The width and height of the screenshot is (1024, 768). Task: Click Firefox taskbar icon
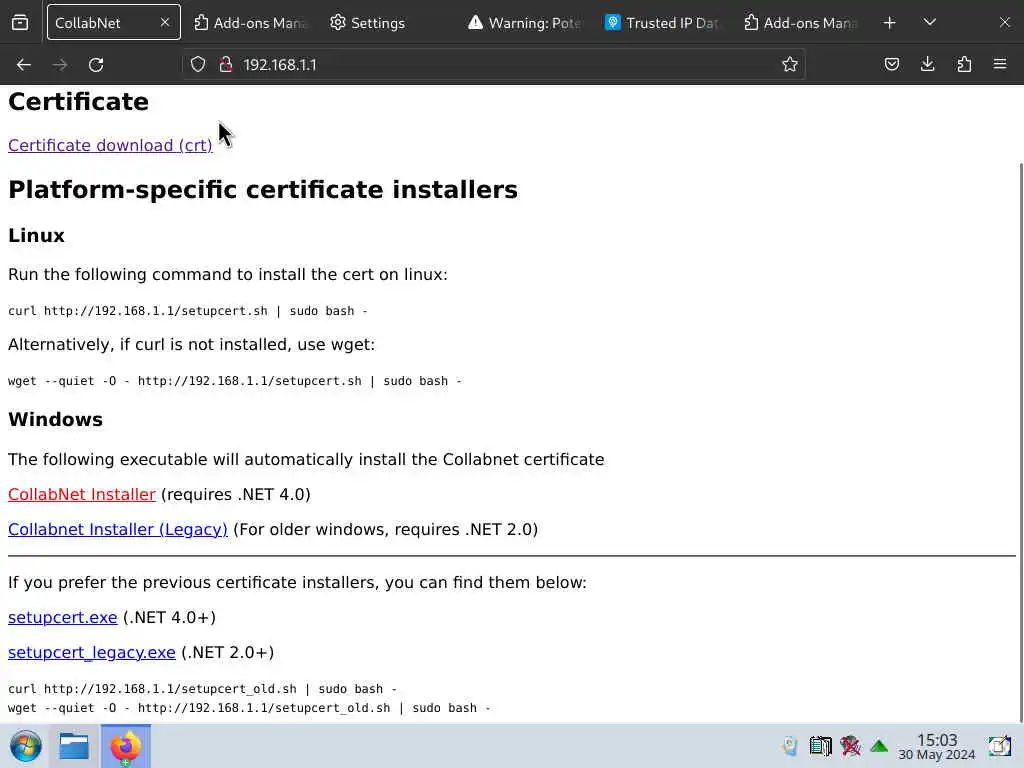[125, 746]
